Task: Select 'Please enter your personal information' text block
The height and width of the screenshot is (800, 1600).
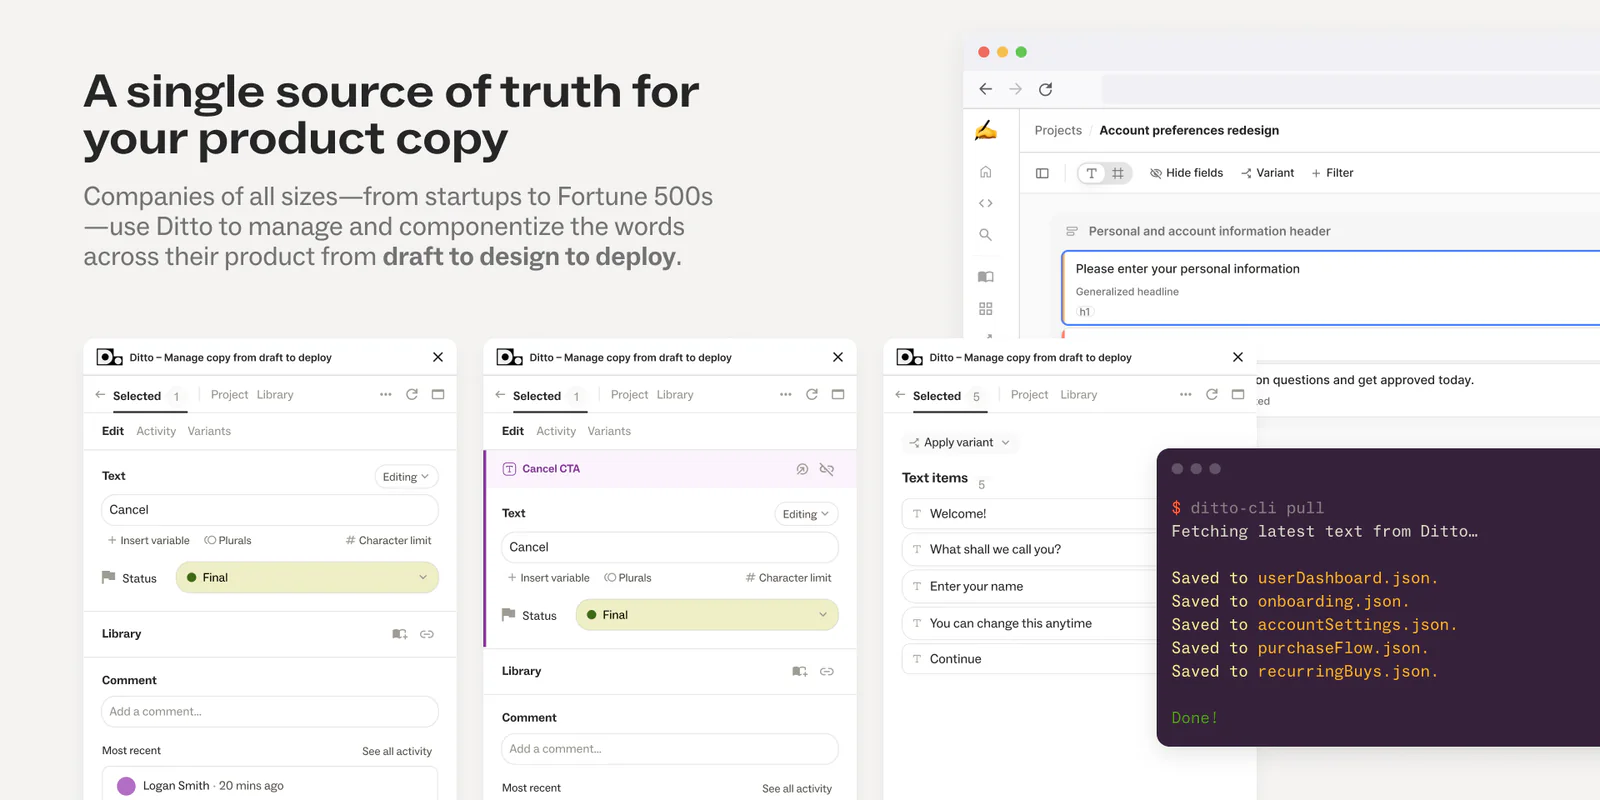Action: (1330, 288)
